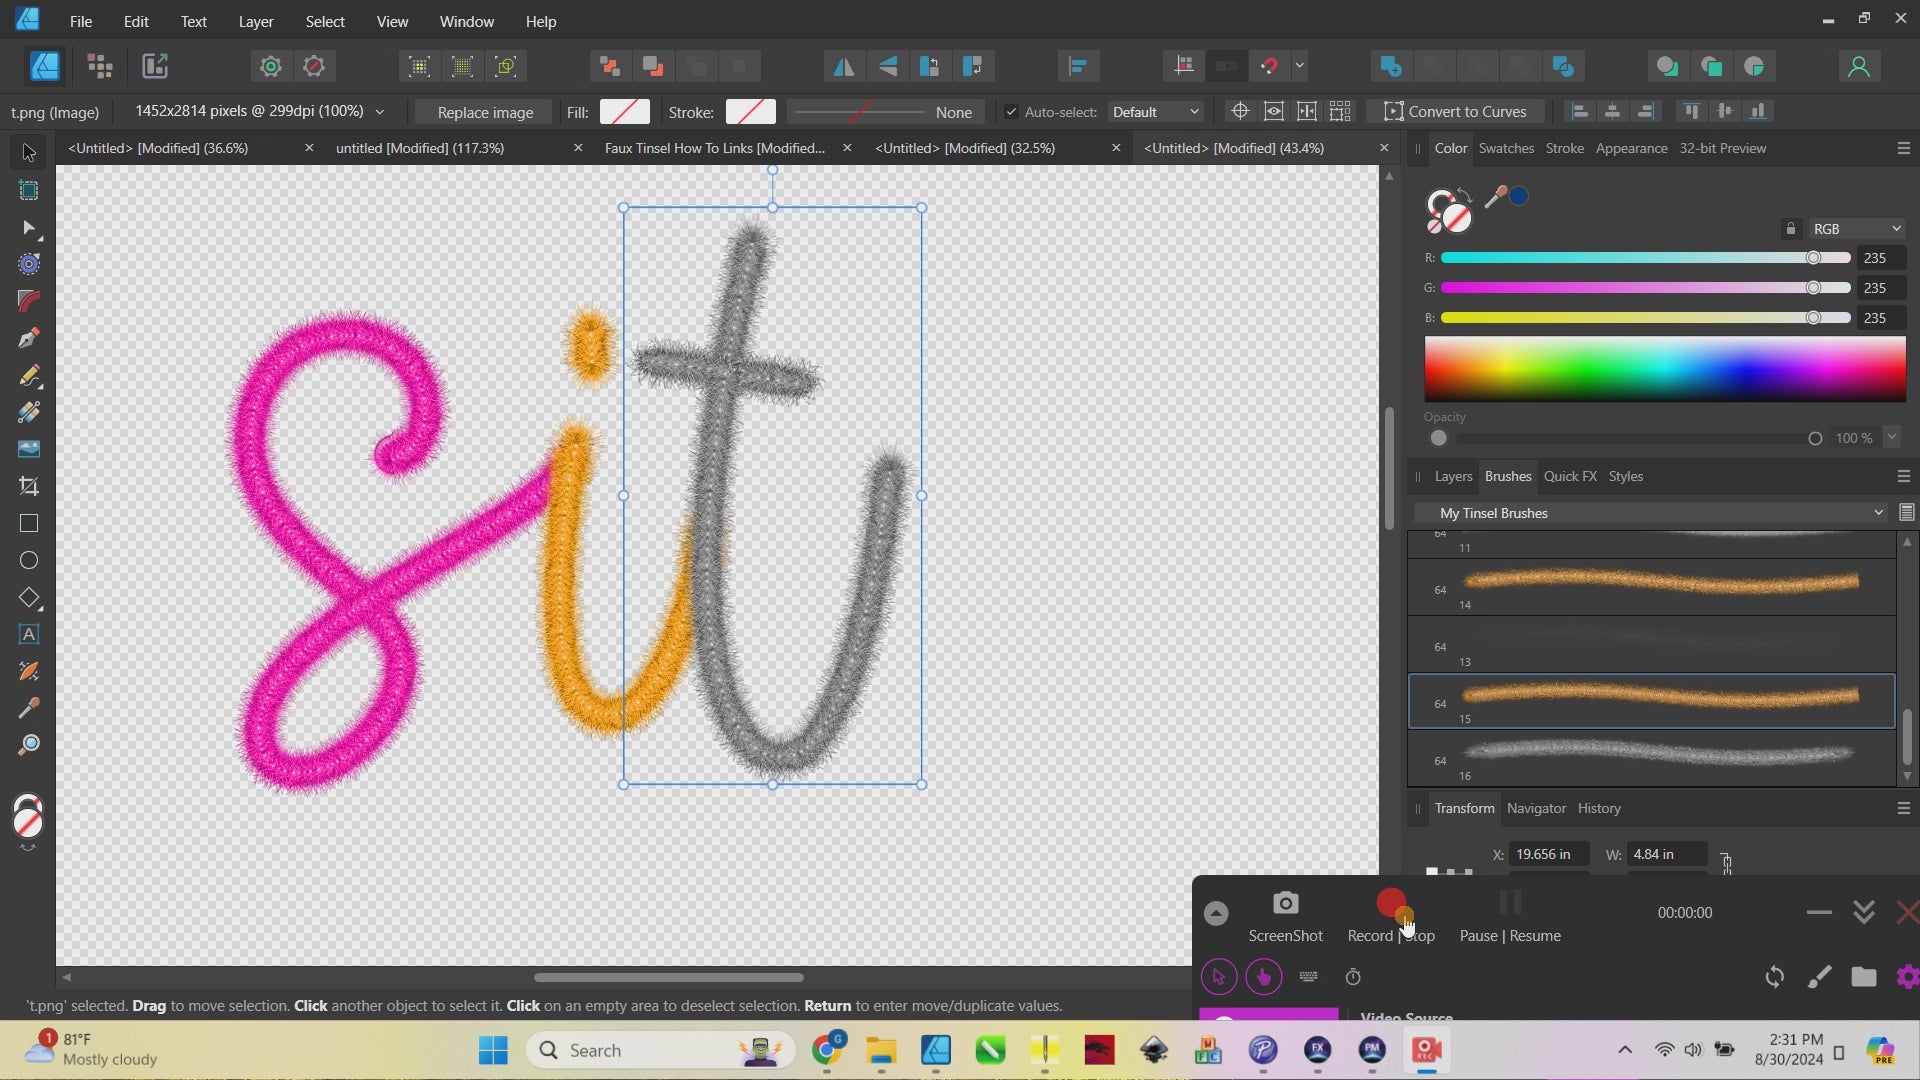This screenshot has height=1080, width=1920.
Task: Switch to the Swatches tab
Action: pyautogui.click(x=1505, y=148)
